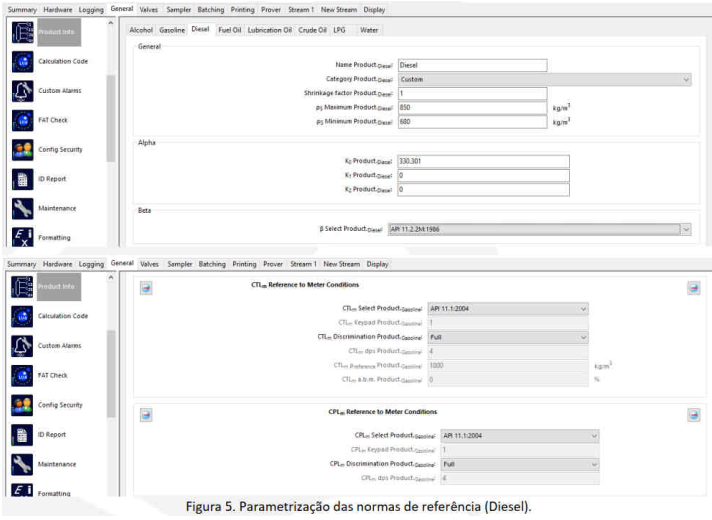Open the β Select Product dropdown (API 11.2.2M:1986)
The height and width of the screenshot is (520, 712).
click(540, 229)
